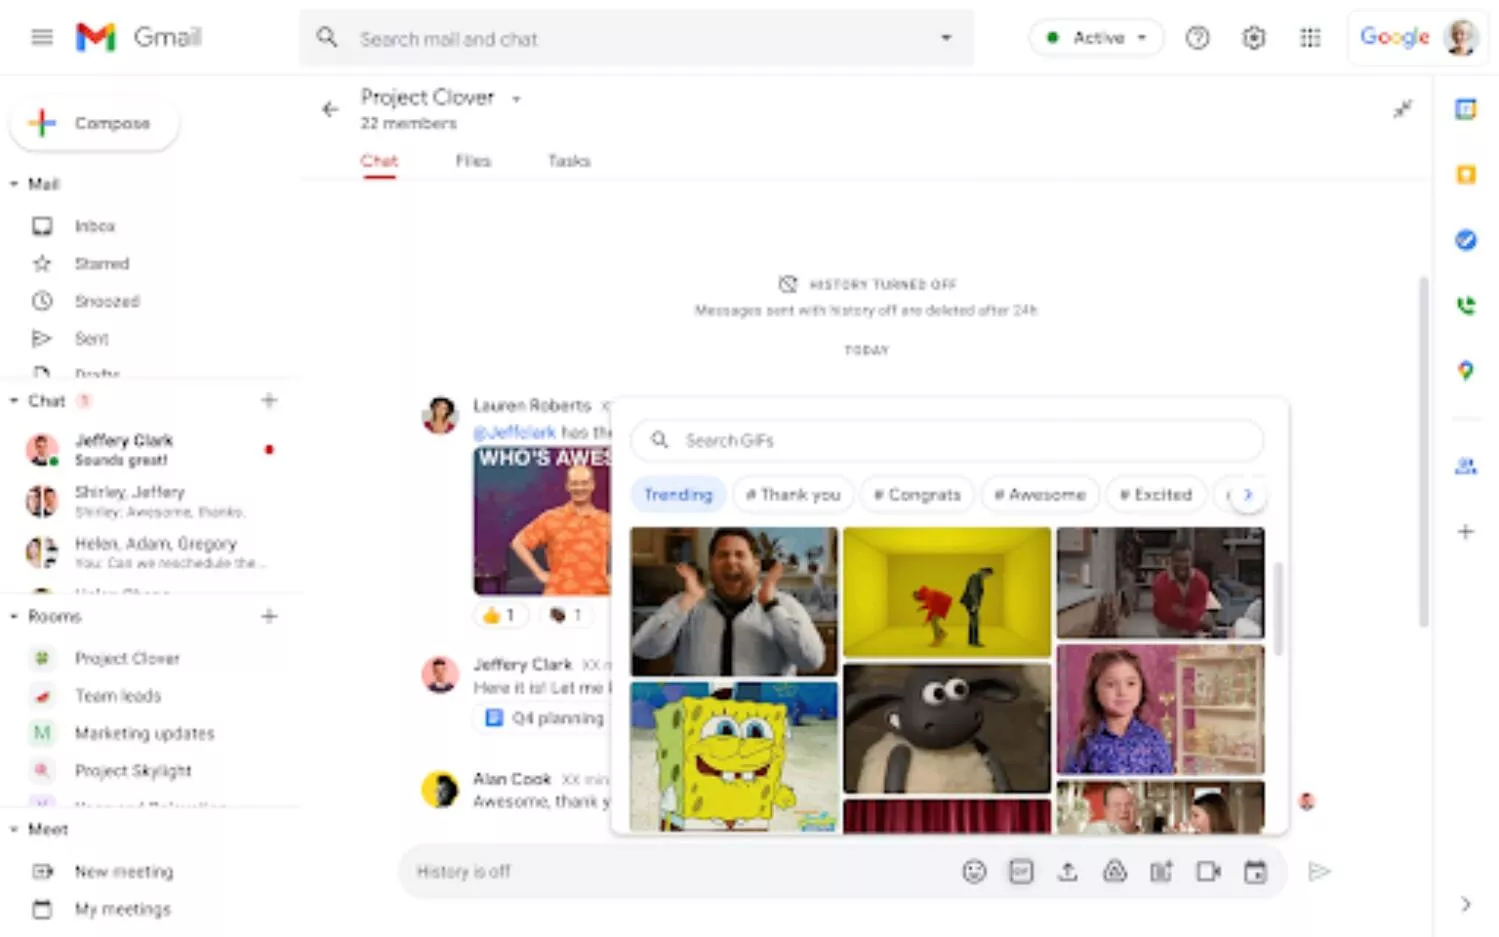Open the Marketing updates room

pyautogui.click(x=144, y=733)
